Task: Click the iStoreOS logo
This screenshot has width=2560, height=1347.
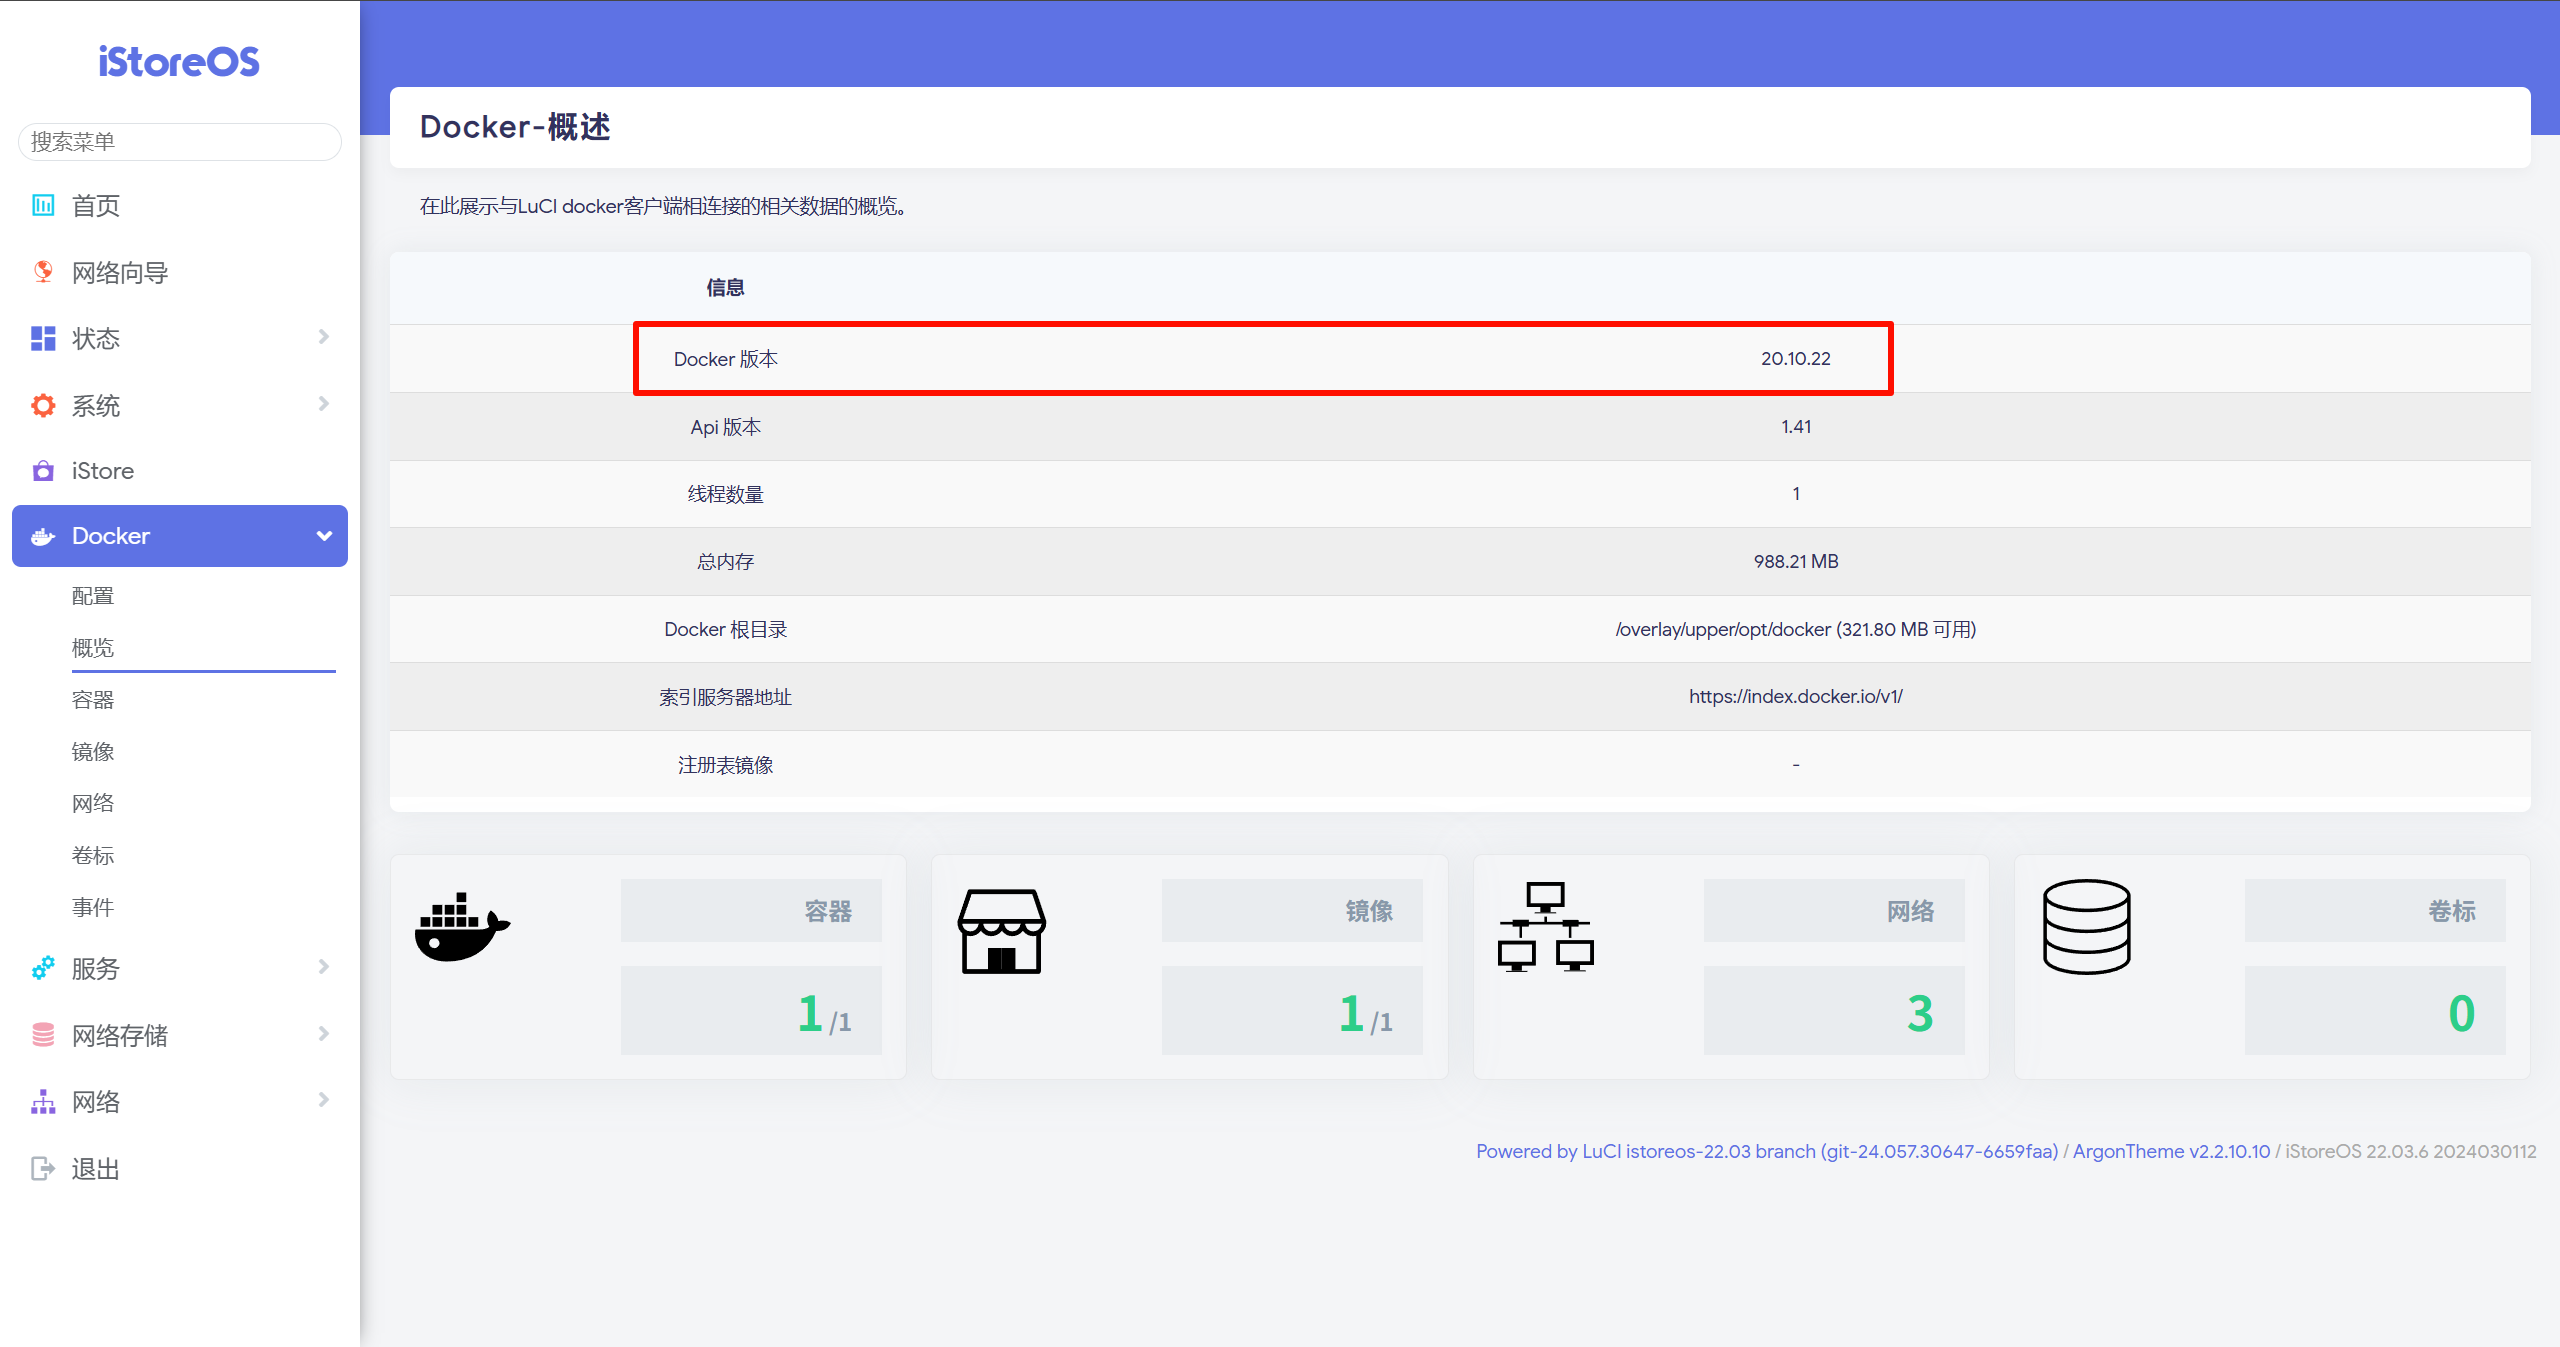Action: coord(179,62)
